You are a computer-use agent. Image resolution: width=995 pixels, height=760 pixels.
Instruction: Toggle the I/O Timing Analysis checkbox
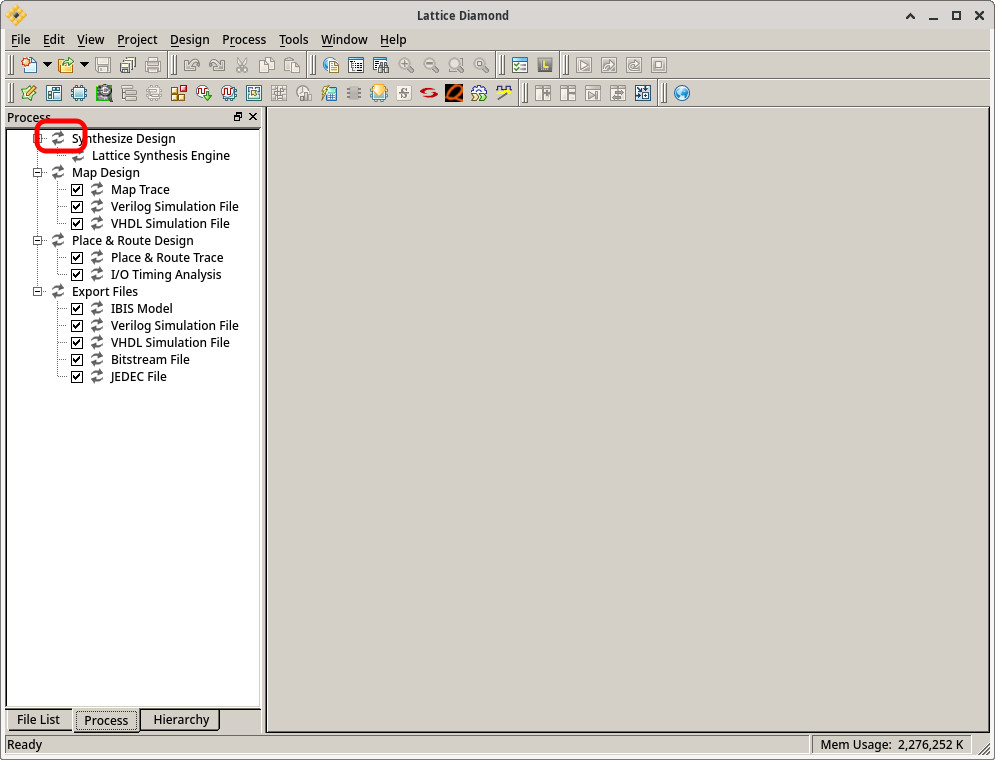pos(77,275)
